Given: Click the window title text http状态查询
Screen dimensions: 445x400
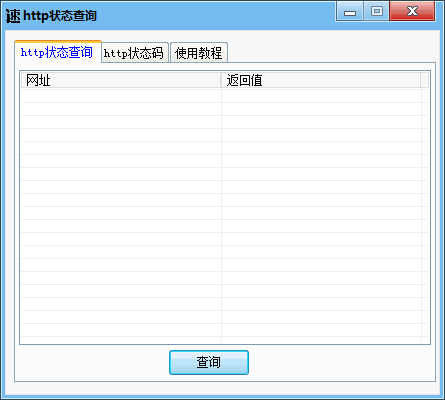Looking at the screenshot, I should coord(60,16).
